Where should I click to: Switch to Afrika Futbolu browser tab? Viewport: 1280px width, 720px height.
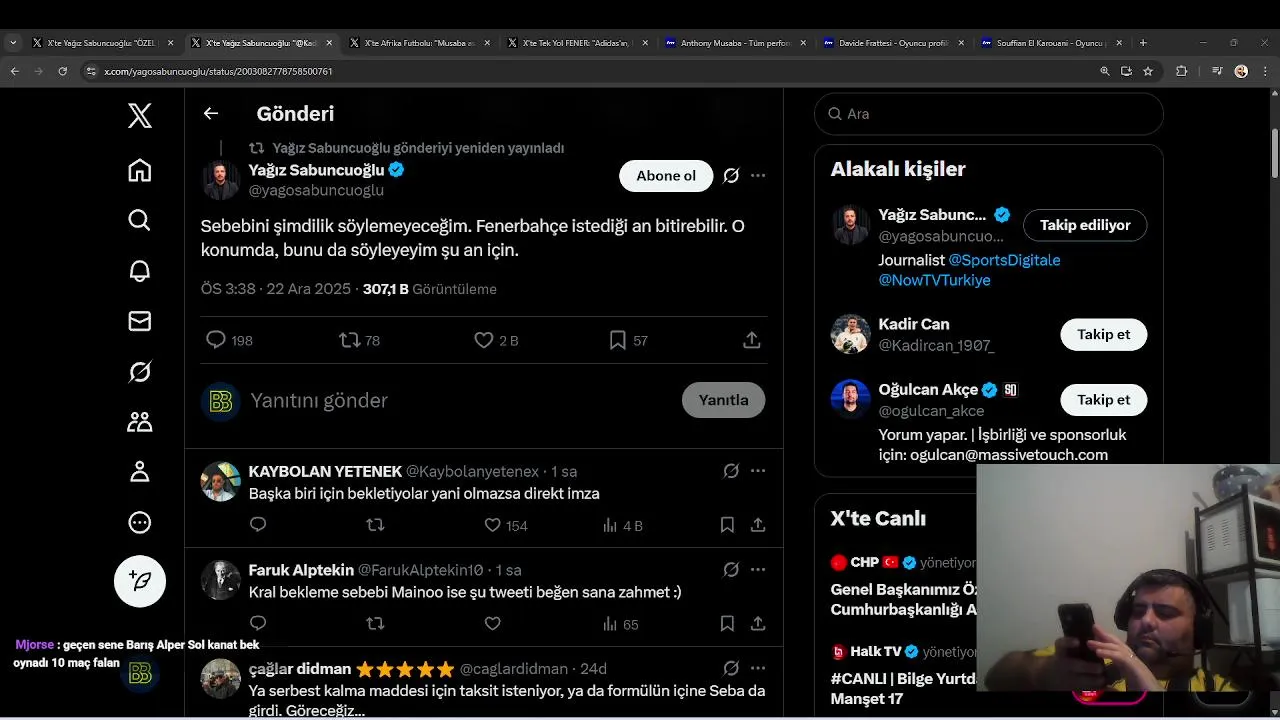coord(418,43)
